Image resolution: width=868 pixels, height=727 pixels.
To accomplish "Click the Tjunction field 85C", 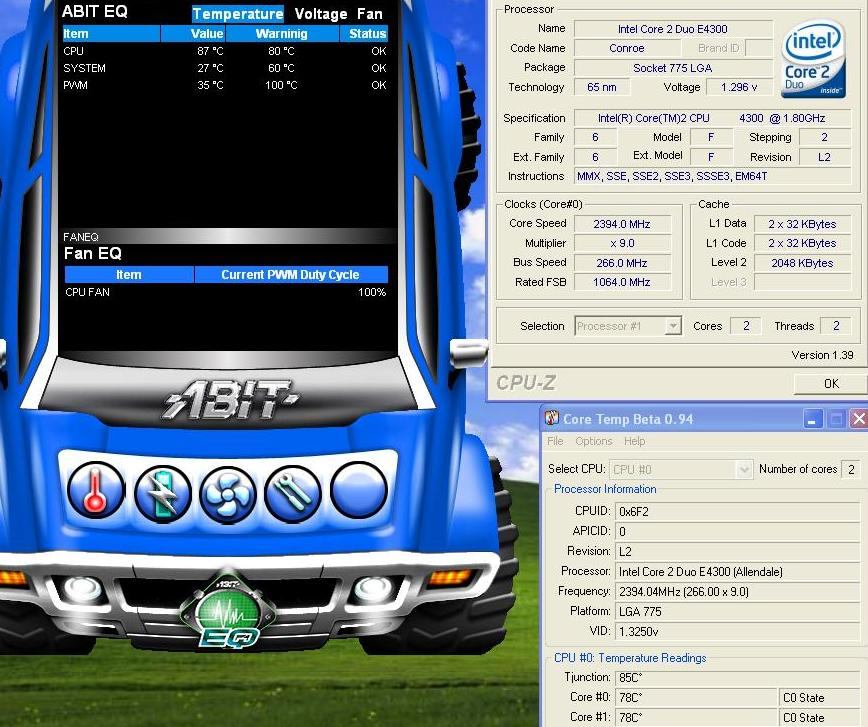I will (736, 677).
